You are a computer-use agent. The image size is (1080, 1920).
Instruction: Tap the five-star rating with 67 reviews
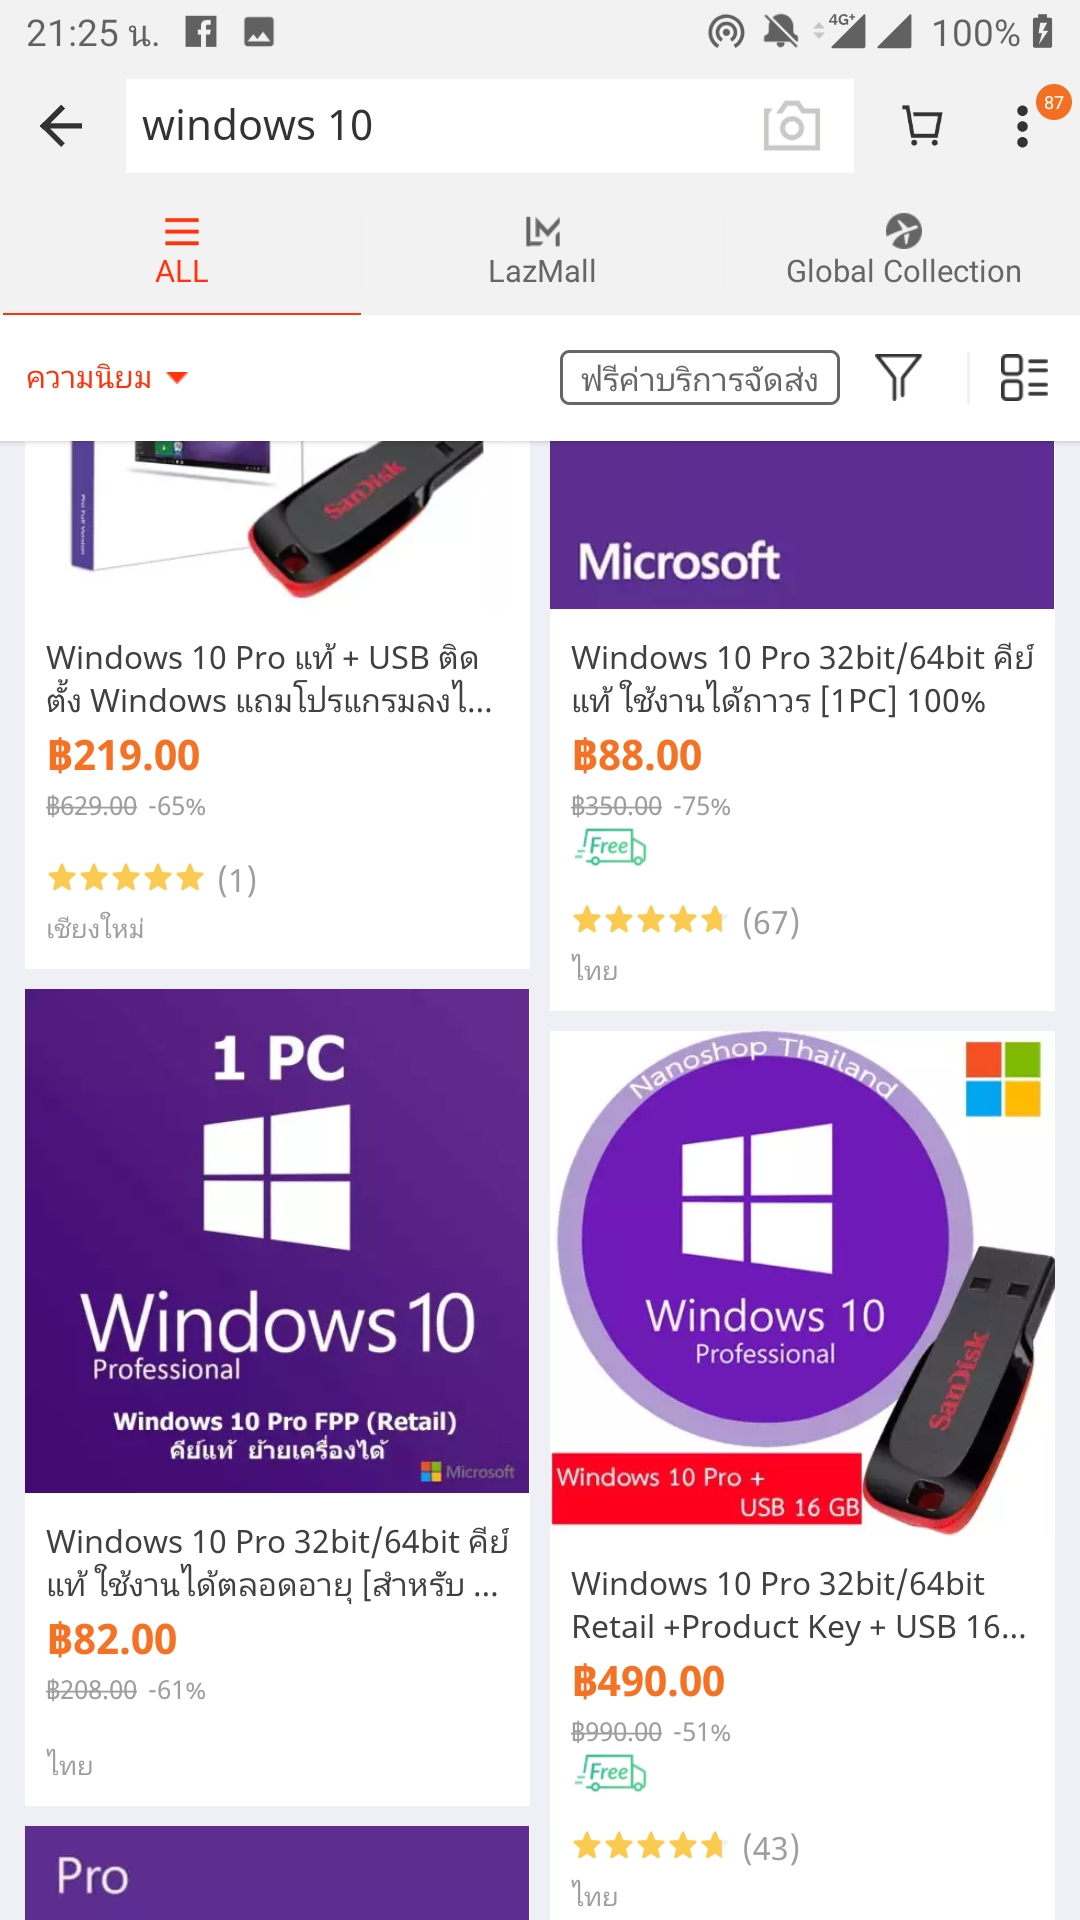pyautogui.click(x=686, y=921)
